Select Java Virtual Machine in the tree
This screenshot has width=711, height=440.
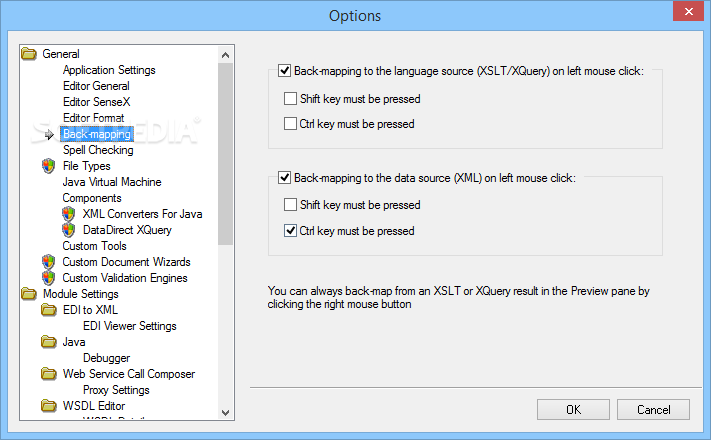[x=112, y=182]
